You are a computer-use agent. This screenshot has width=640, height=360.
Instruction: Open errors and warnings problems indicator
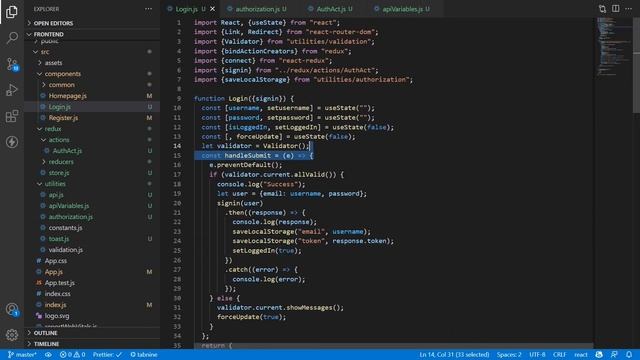pyautogui.click(x=73, y=354)
